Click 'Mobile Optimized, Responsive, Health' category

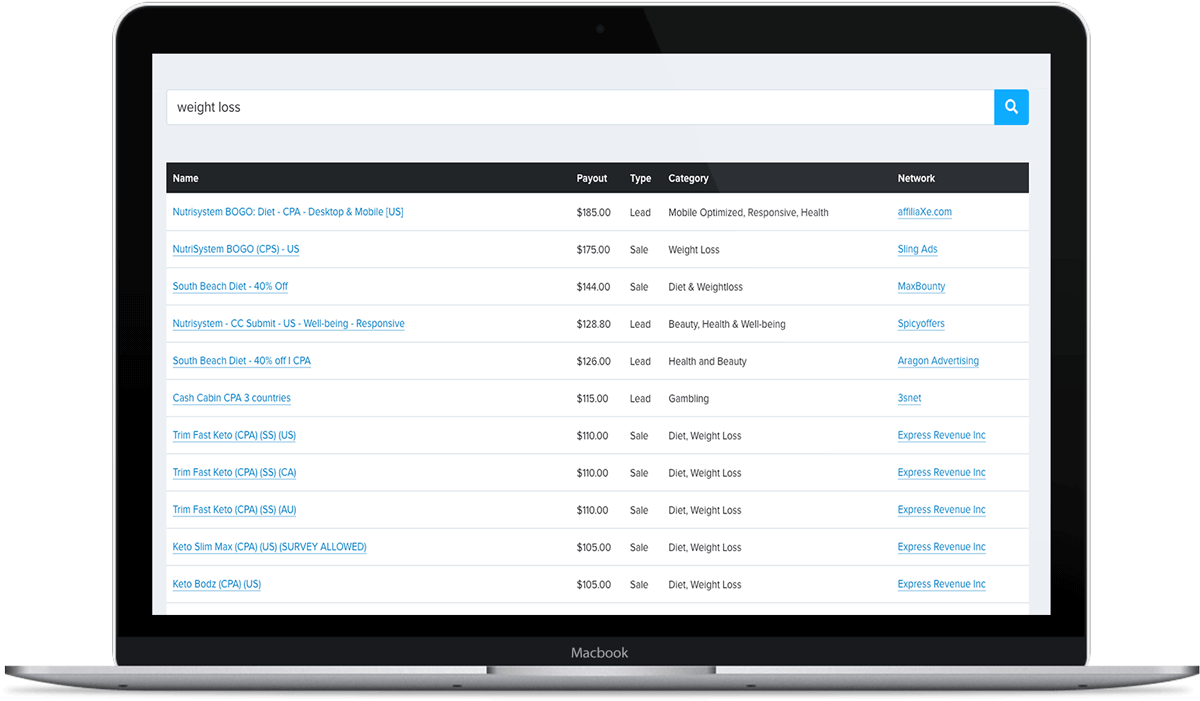[x=748, y=212]
